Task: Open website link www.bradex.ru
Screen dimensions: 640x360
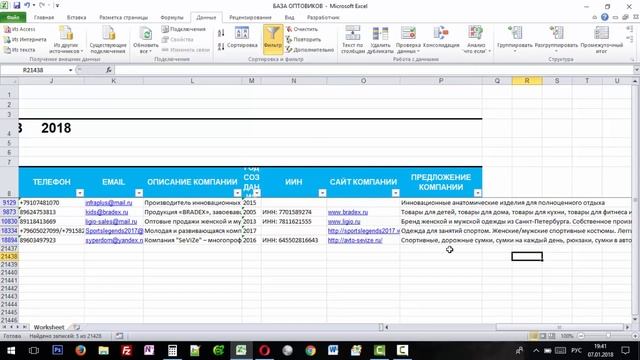Action: (x=348, y=212)
